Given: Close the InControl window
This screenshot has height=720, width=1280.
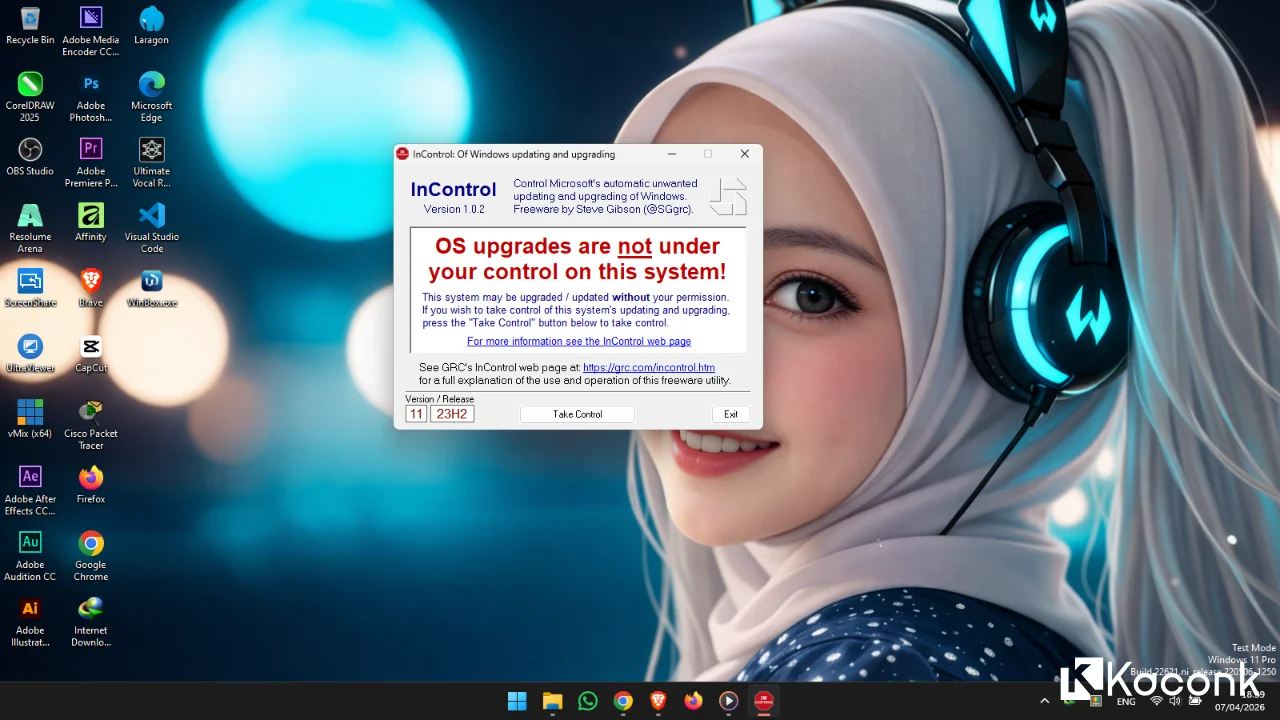Looking at the screenshot, I should [744, 154].
